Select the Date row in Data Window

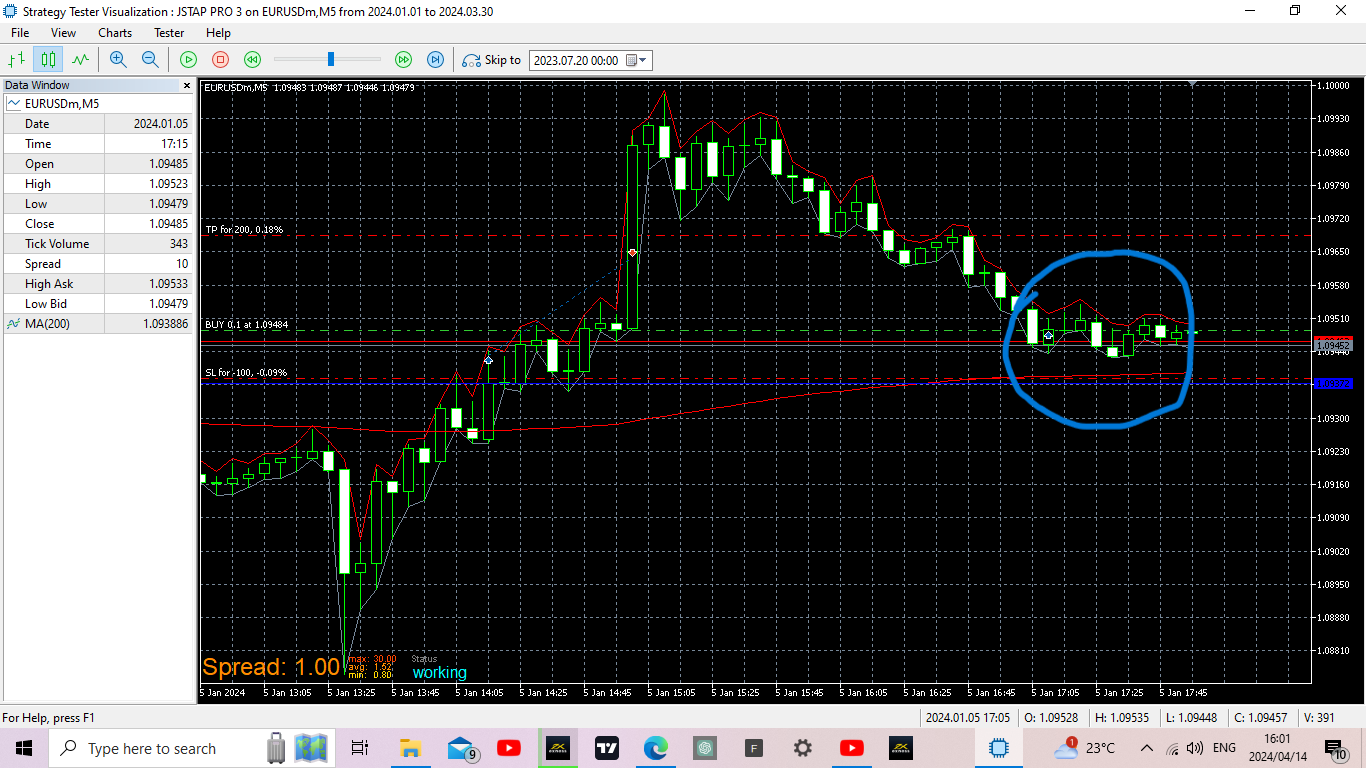point(99,124)
